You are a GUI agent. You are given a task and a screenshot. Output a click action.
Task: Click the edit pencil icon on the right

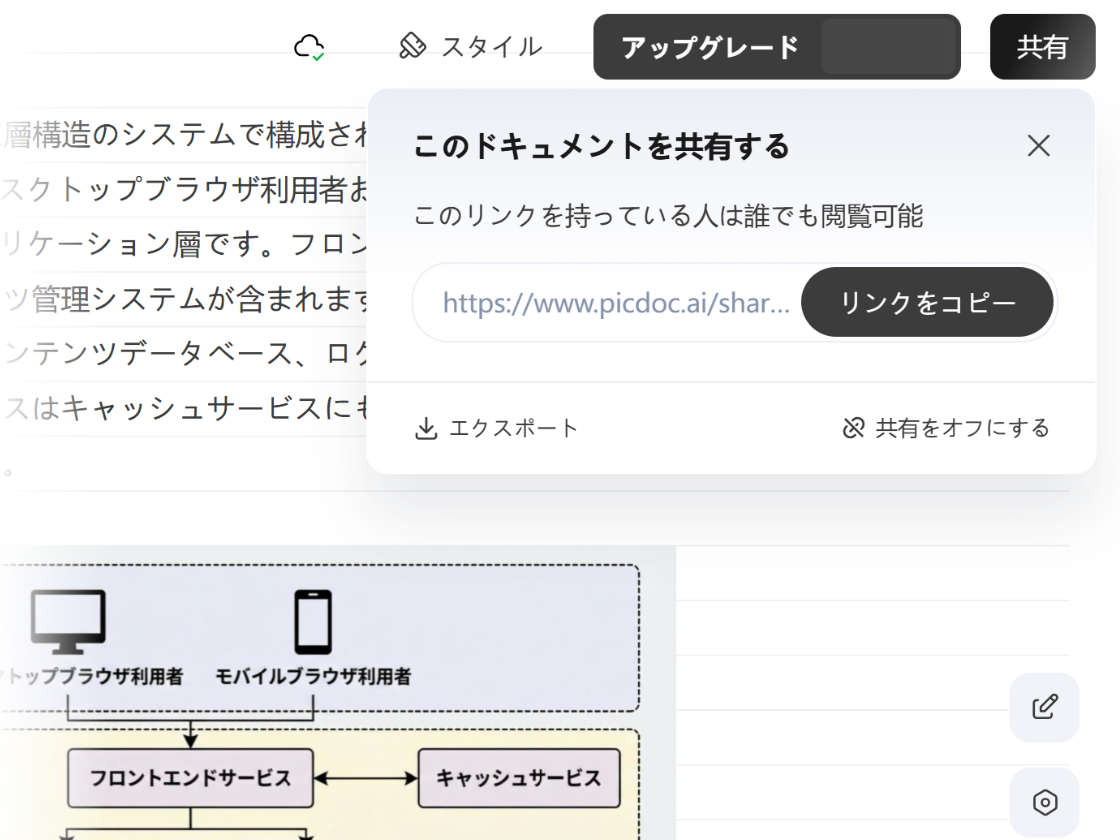[x=1044, y=707]
